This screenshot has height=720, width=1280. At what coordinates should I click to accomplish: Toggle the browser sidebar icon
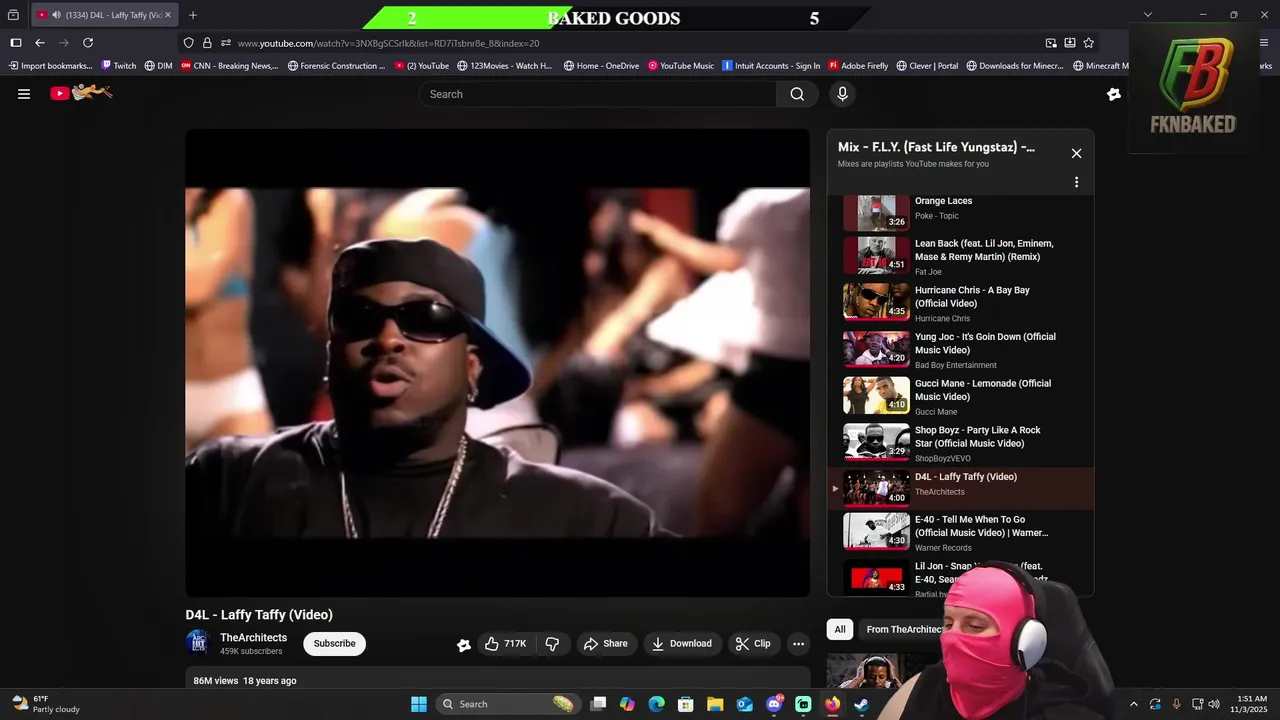click(16, 43)
